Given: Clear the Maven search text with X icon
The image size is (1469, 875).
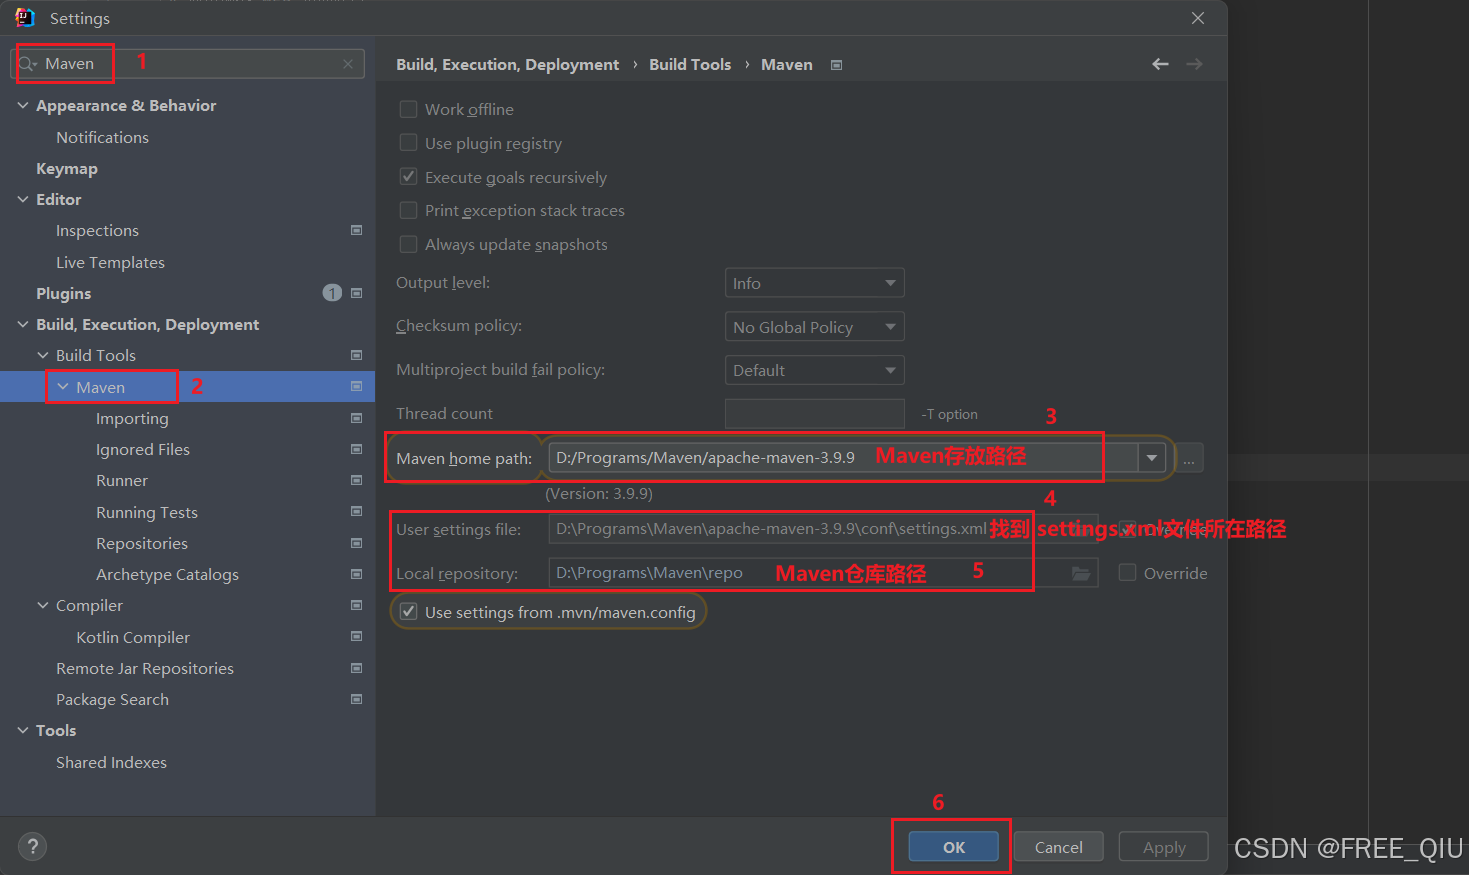Looking at the screenshot, I should (x=348, y=64).
